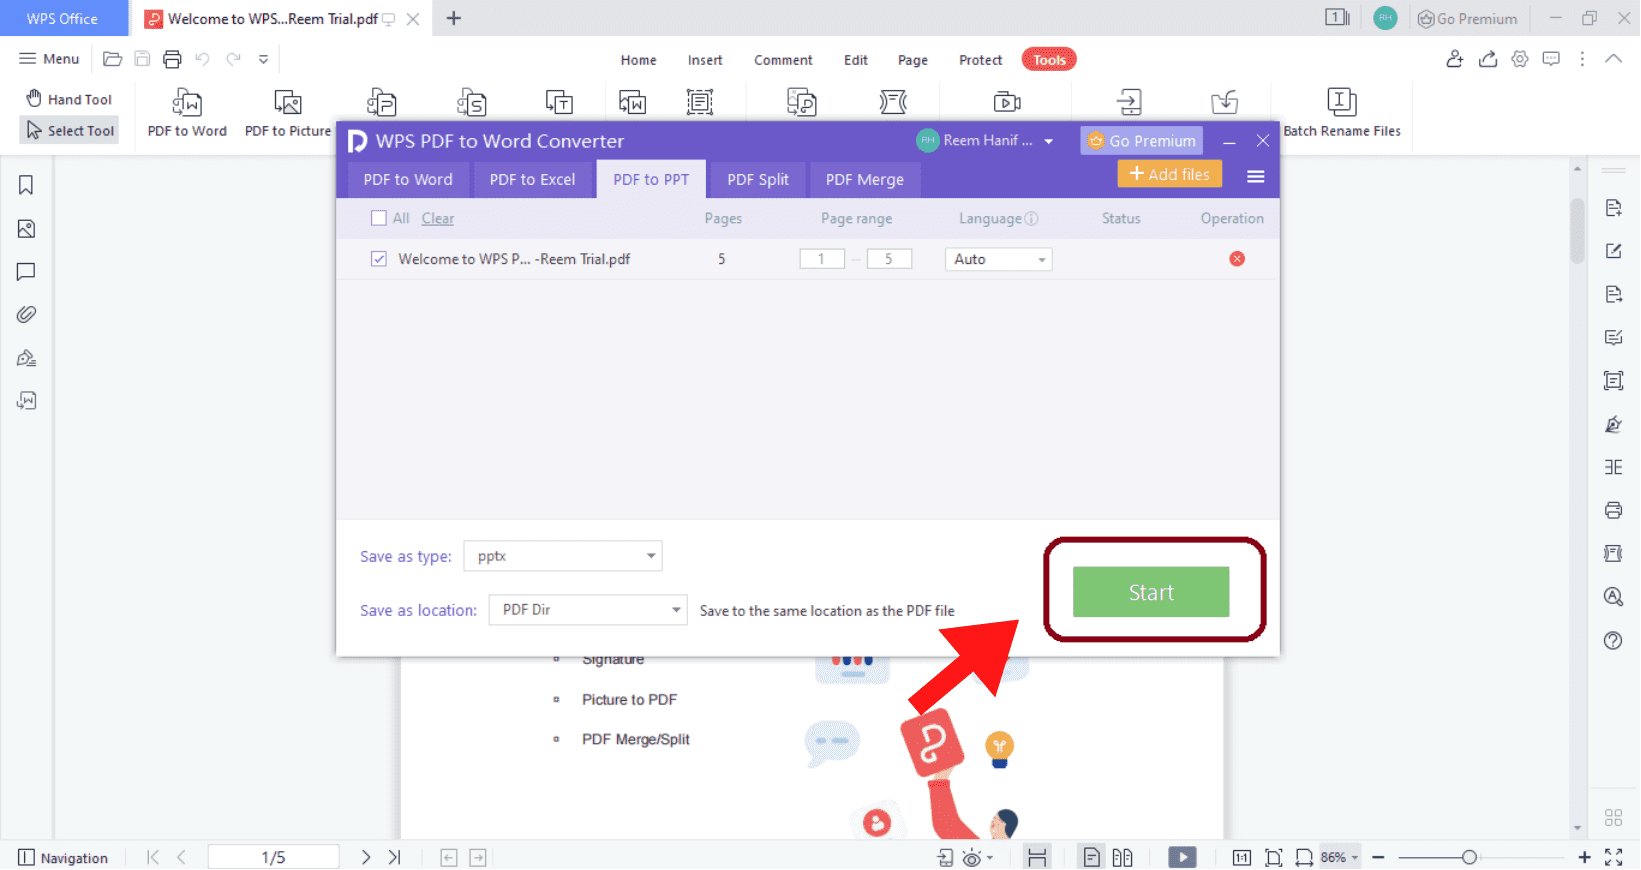Click the Clear link
This screenshot has height=870, width=1641.
coord(437,218)
